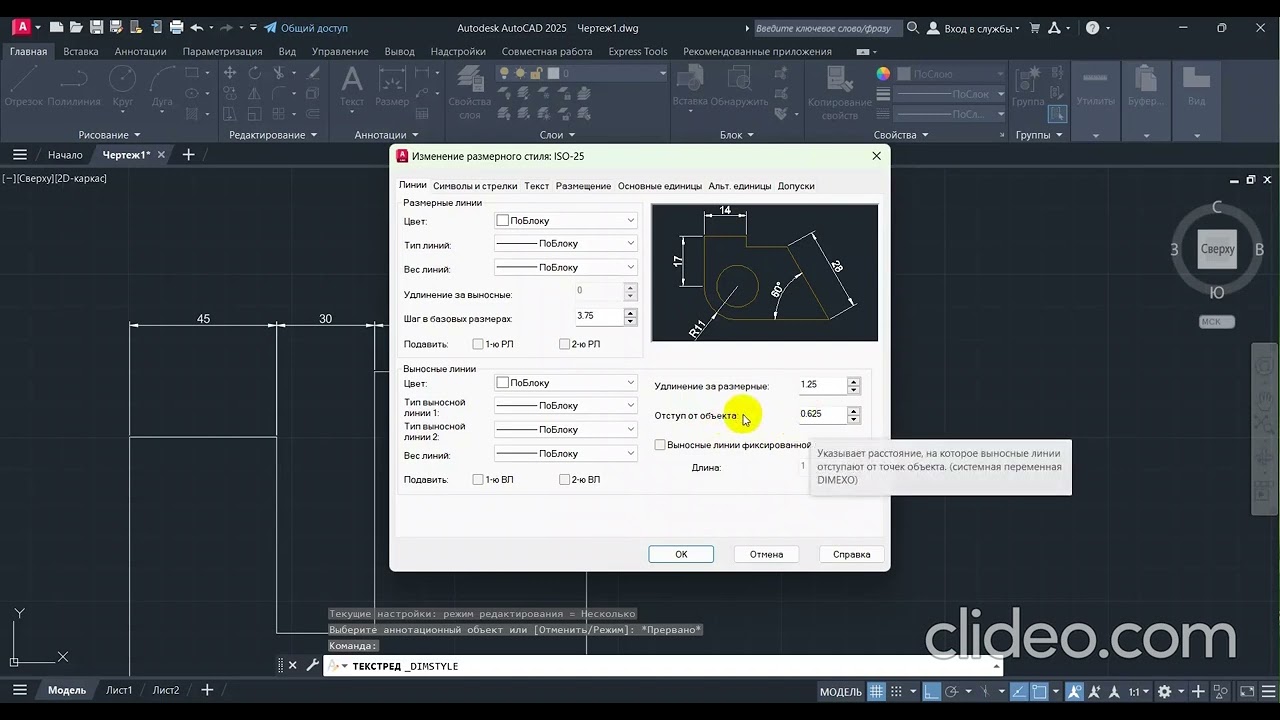Image resolution: width=1280 pixels, height=720 pixels.
Task: Open Тип линий dropdown for dimension lines
Action: [x=566, y=243]
